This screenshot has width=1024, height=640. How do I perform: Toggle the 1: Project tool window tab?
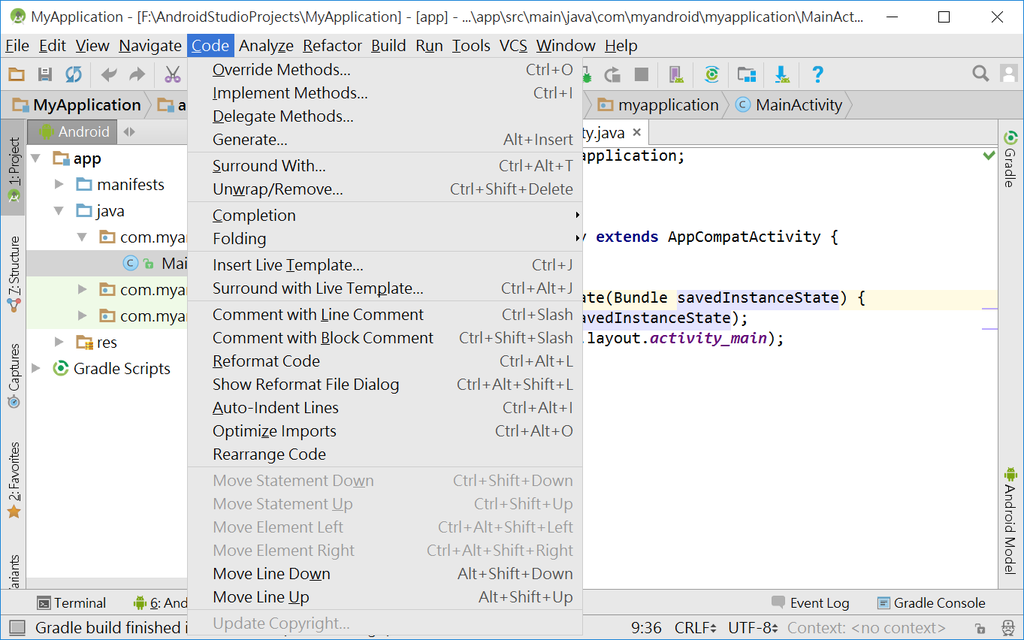[x=14, y=168]
